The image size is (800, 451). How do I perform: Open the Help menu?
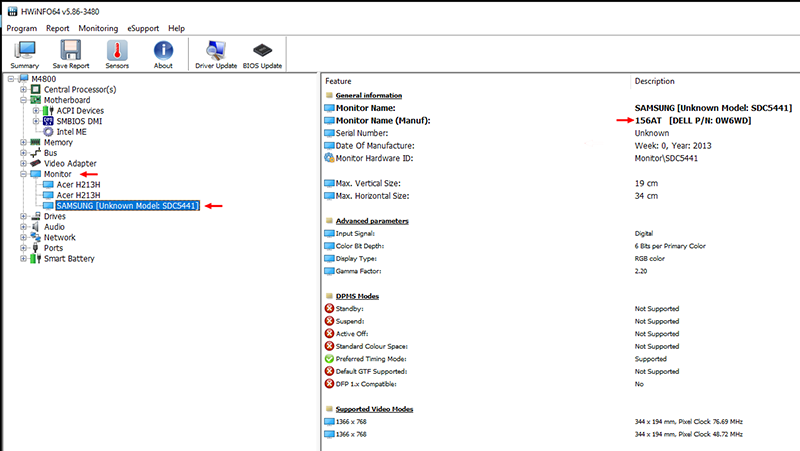177,28
